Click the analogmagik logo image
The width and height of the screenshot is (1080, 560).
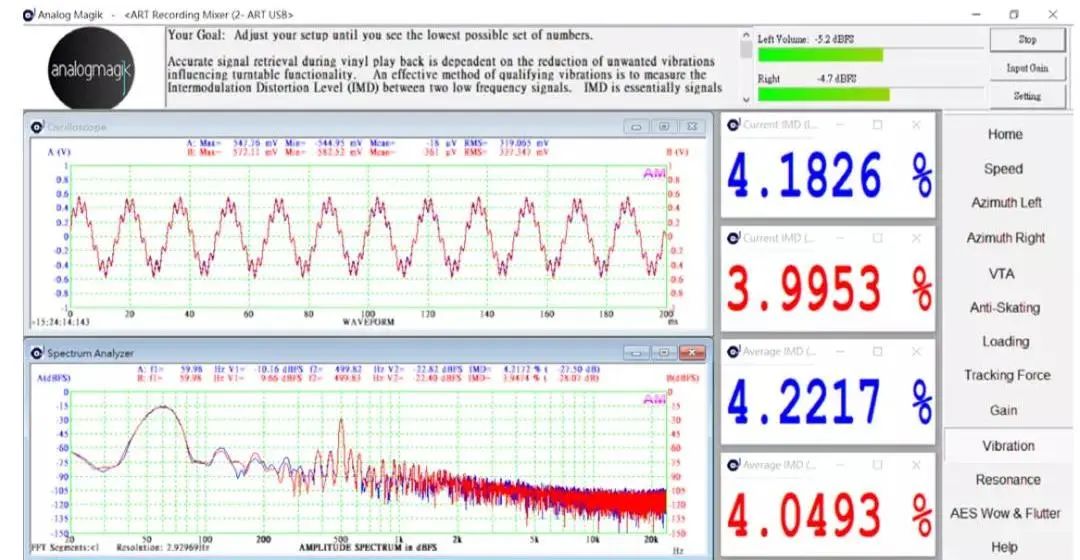point(91,68)
